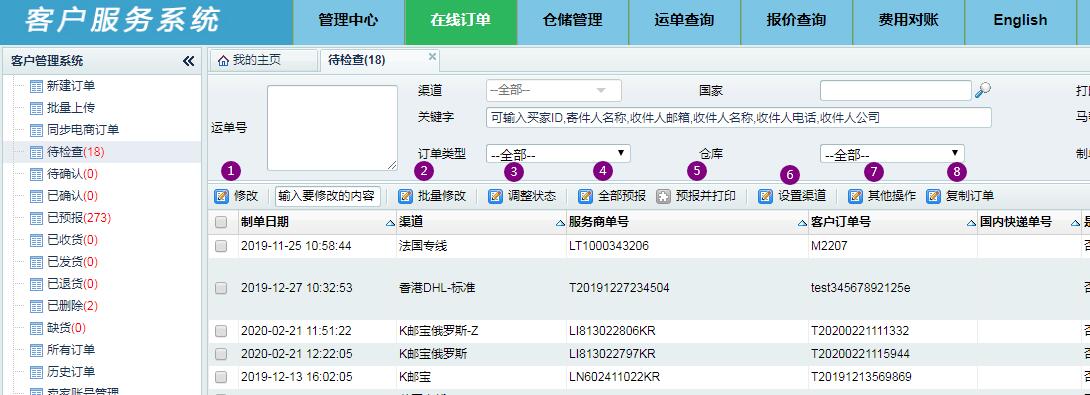Click the table icon beside 已预报(273)

pyautogui.click(x=37, y=218)
